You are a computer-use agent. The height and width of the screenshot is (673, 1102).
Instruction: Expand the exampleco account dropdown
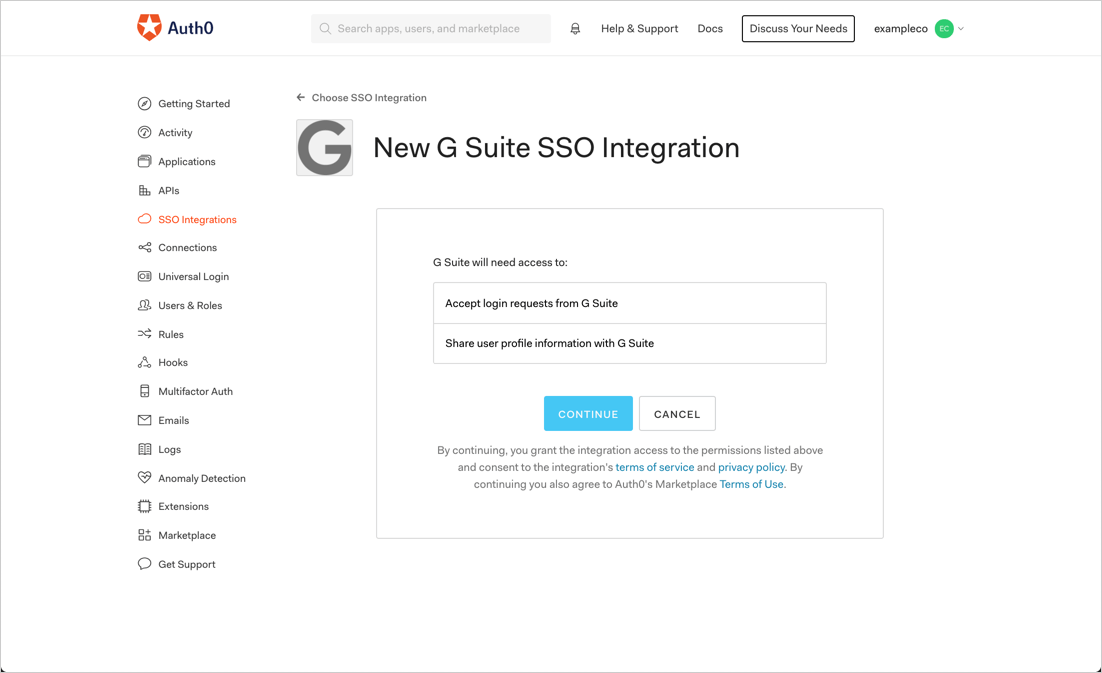pyautogui.click(x=960, y=29)
